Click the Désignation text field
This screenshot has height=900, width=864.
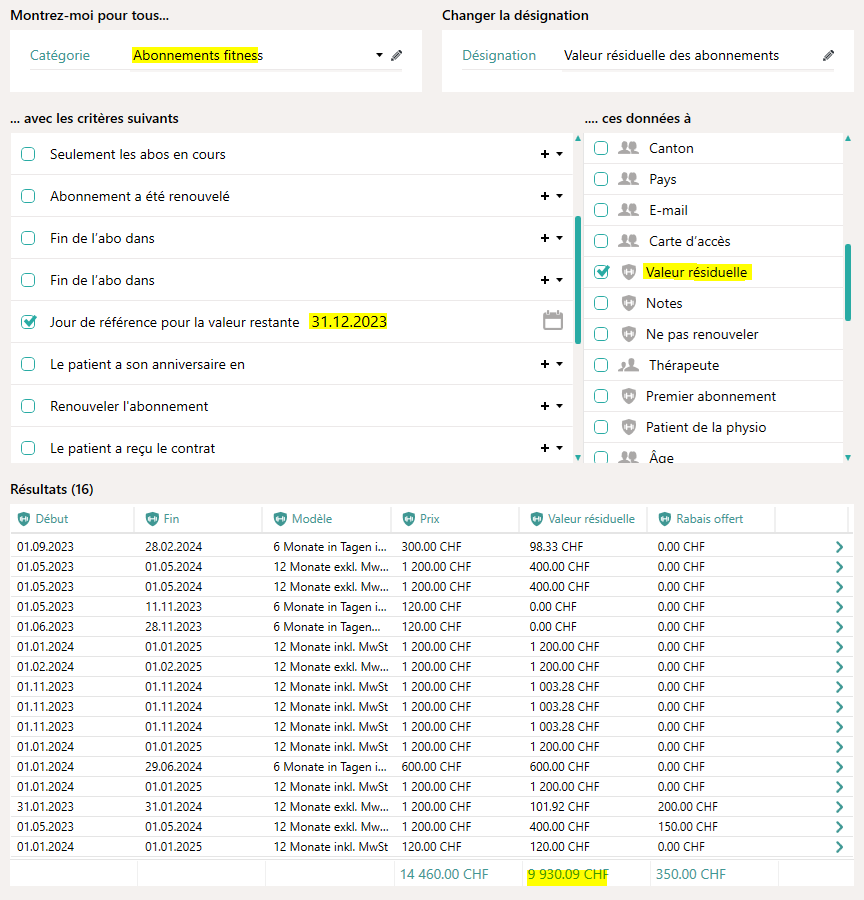click(x=690, y=56)
